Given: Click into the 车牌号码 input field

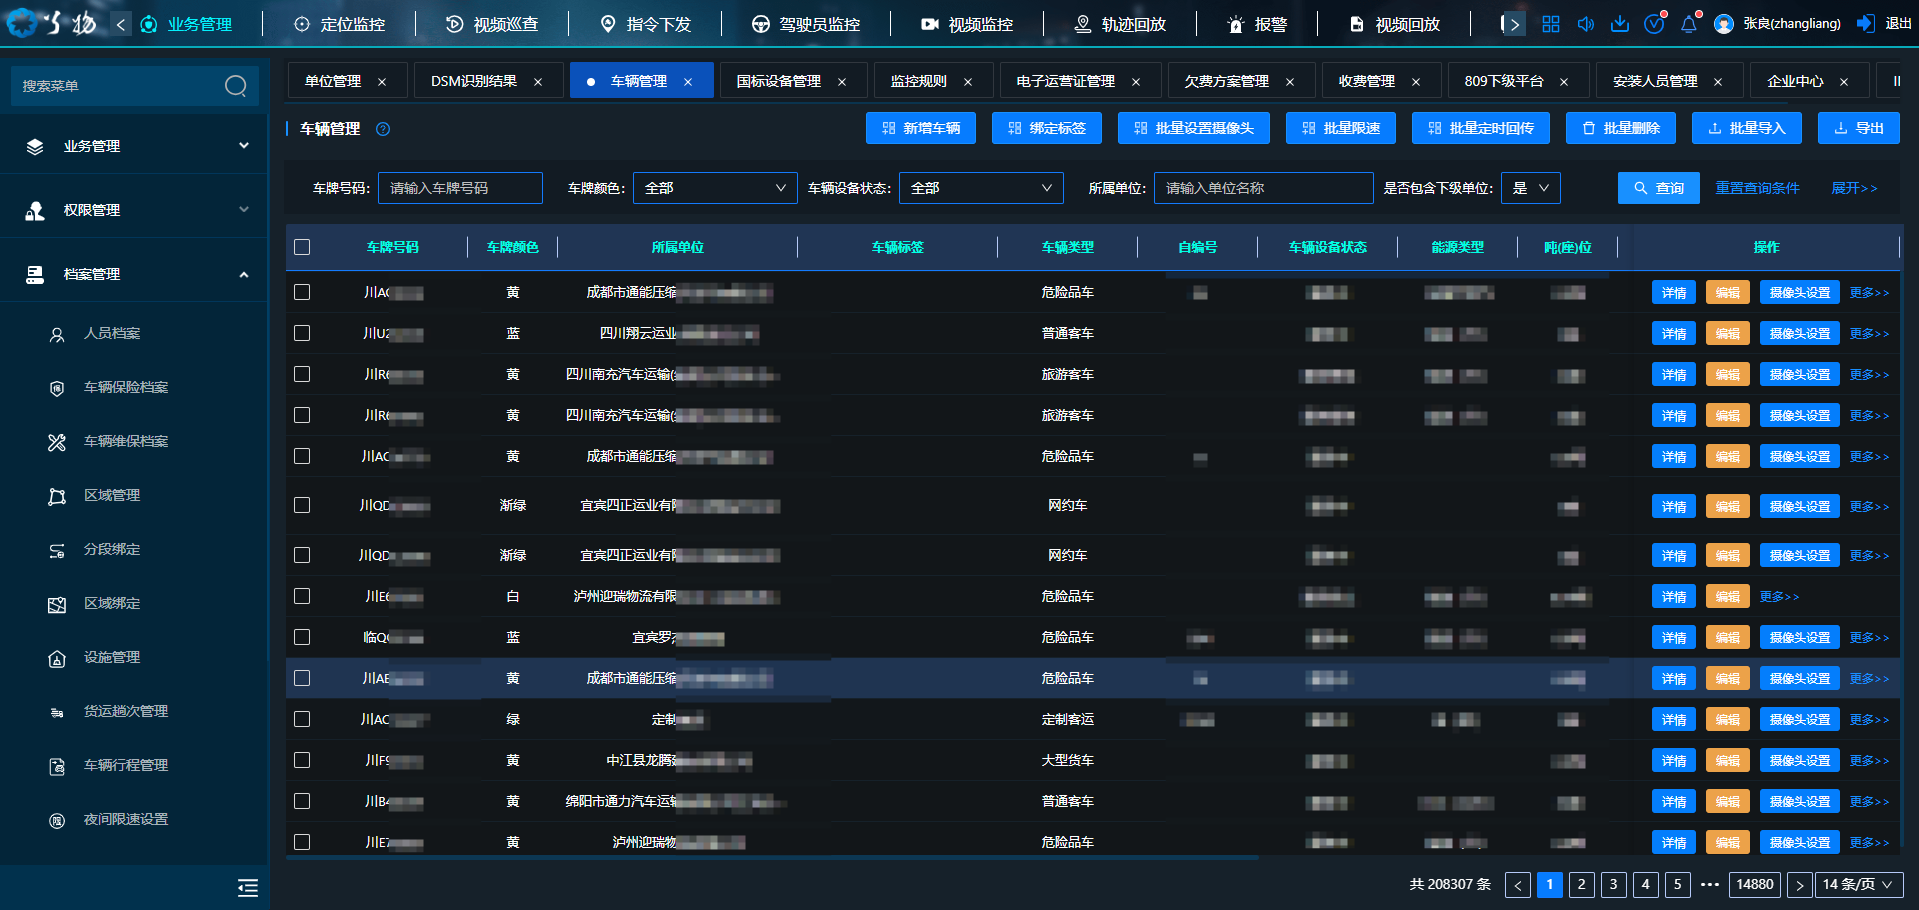Looking at the screenshot, I should [x=460, y=188].
